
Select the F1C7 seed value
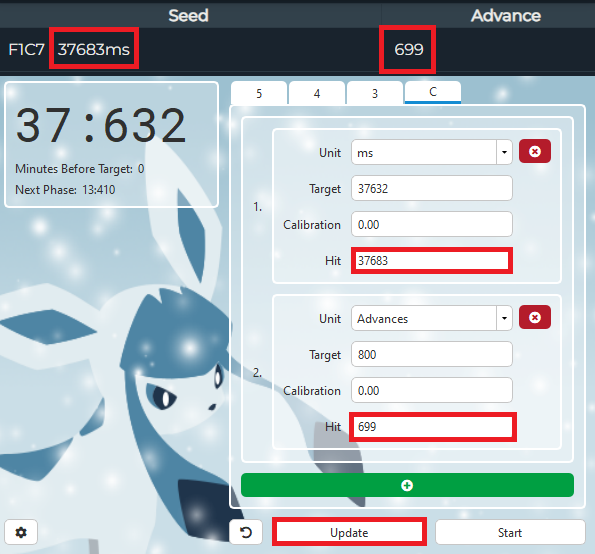pos(27,49)
